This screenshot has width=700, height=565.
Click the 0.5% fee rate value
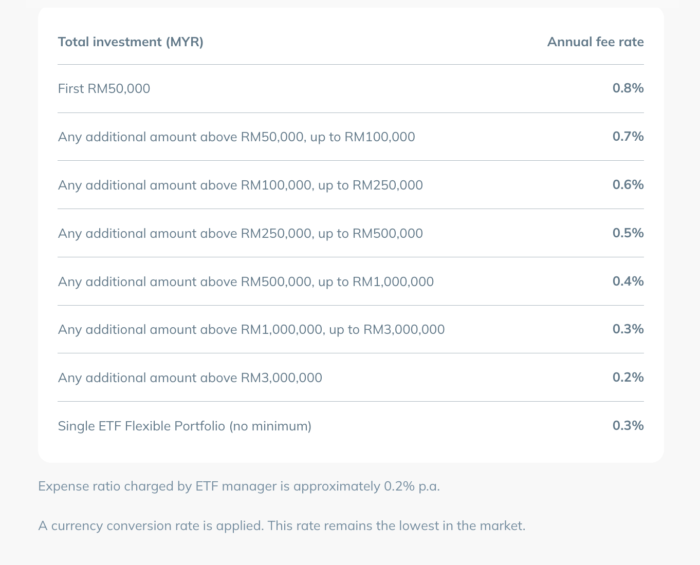point(628,233)
